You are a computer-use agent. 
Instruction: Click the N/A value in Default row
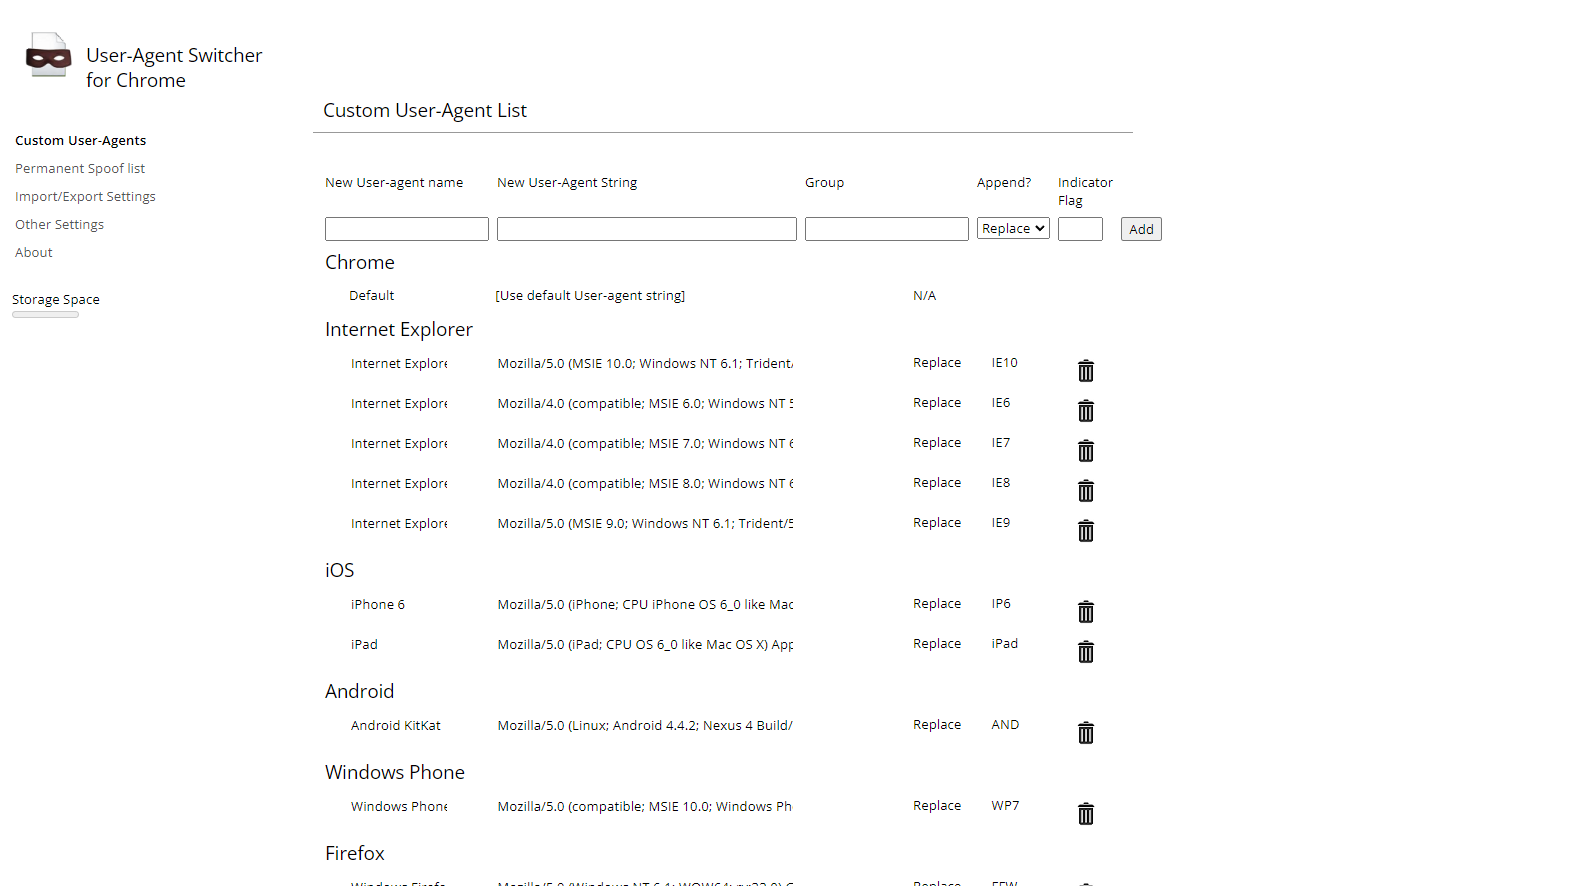tap(924, 296)
